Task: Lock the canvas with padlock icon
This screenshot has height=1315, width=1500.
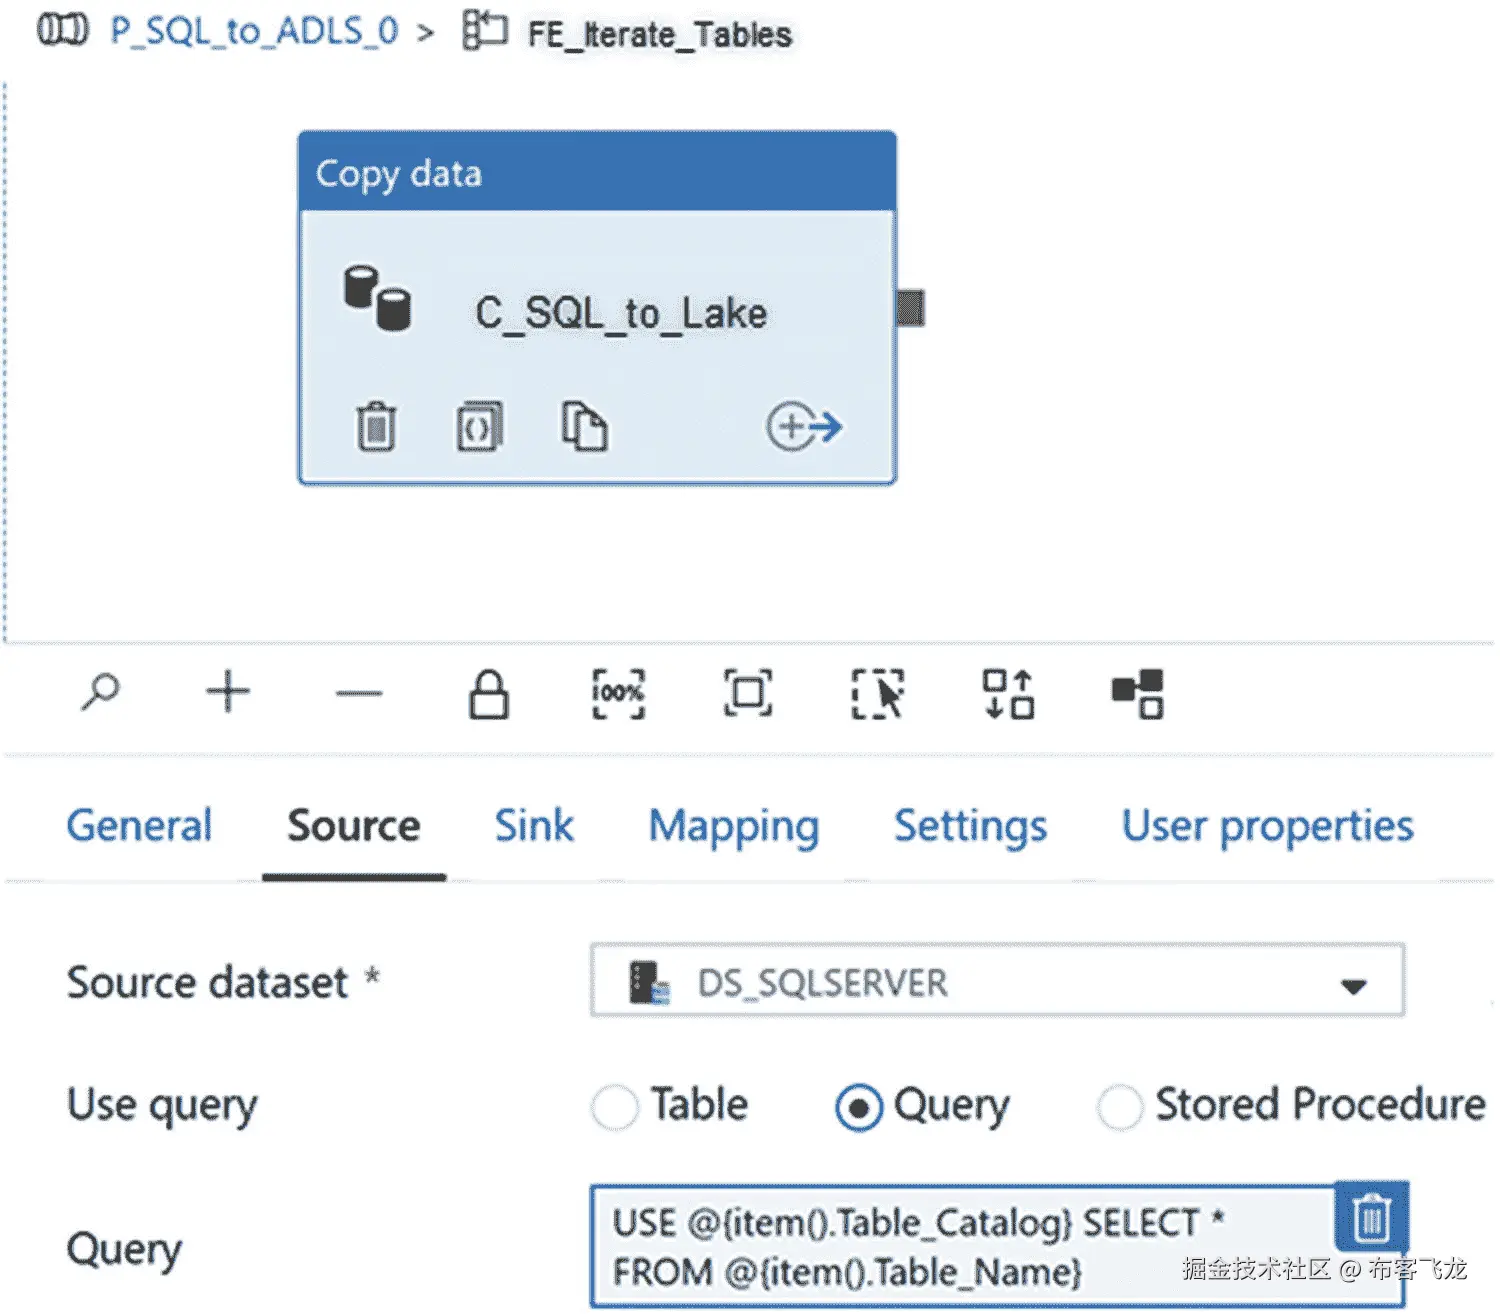Action: pyautogui.click(x=488, y=694)
